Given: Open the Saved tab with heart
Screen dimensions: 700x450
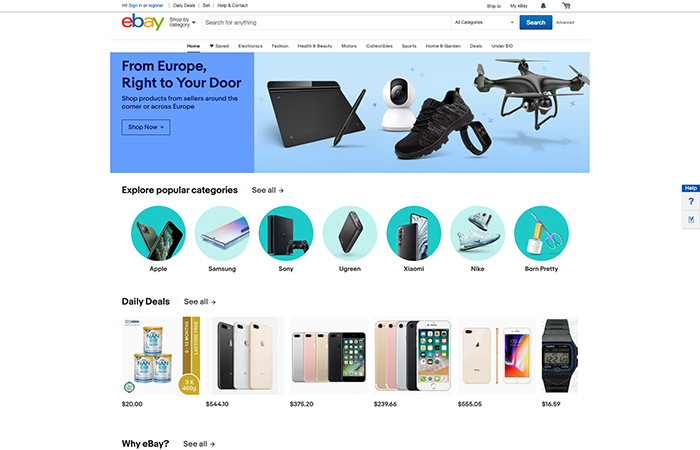Looking at the screenshot, I should click(x=219, y=46).
